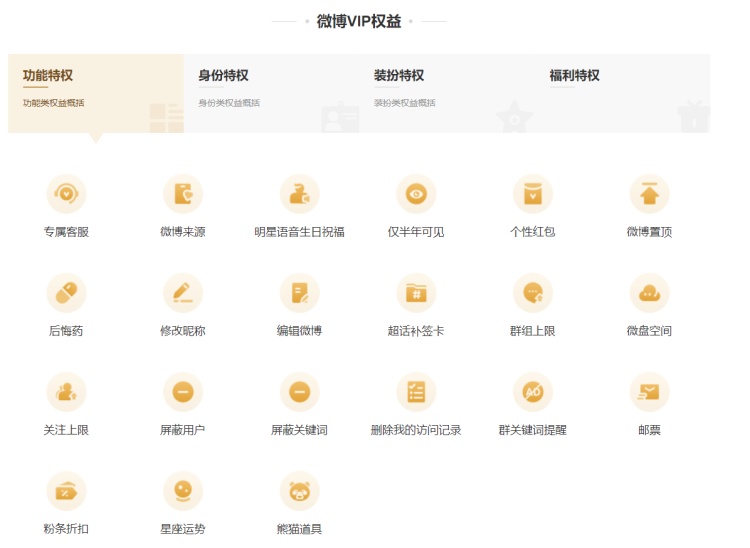Open the 后悔药 pill icon
The height and width of the screenshot is (548, 750).
coord(66,293)
